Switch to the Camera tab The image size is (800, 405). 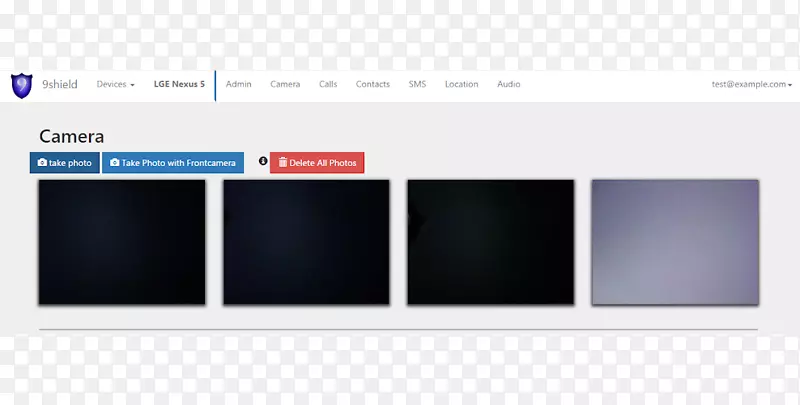[x=285, y=85]
